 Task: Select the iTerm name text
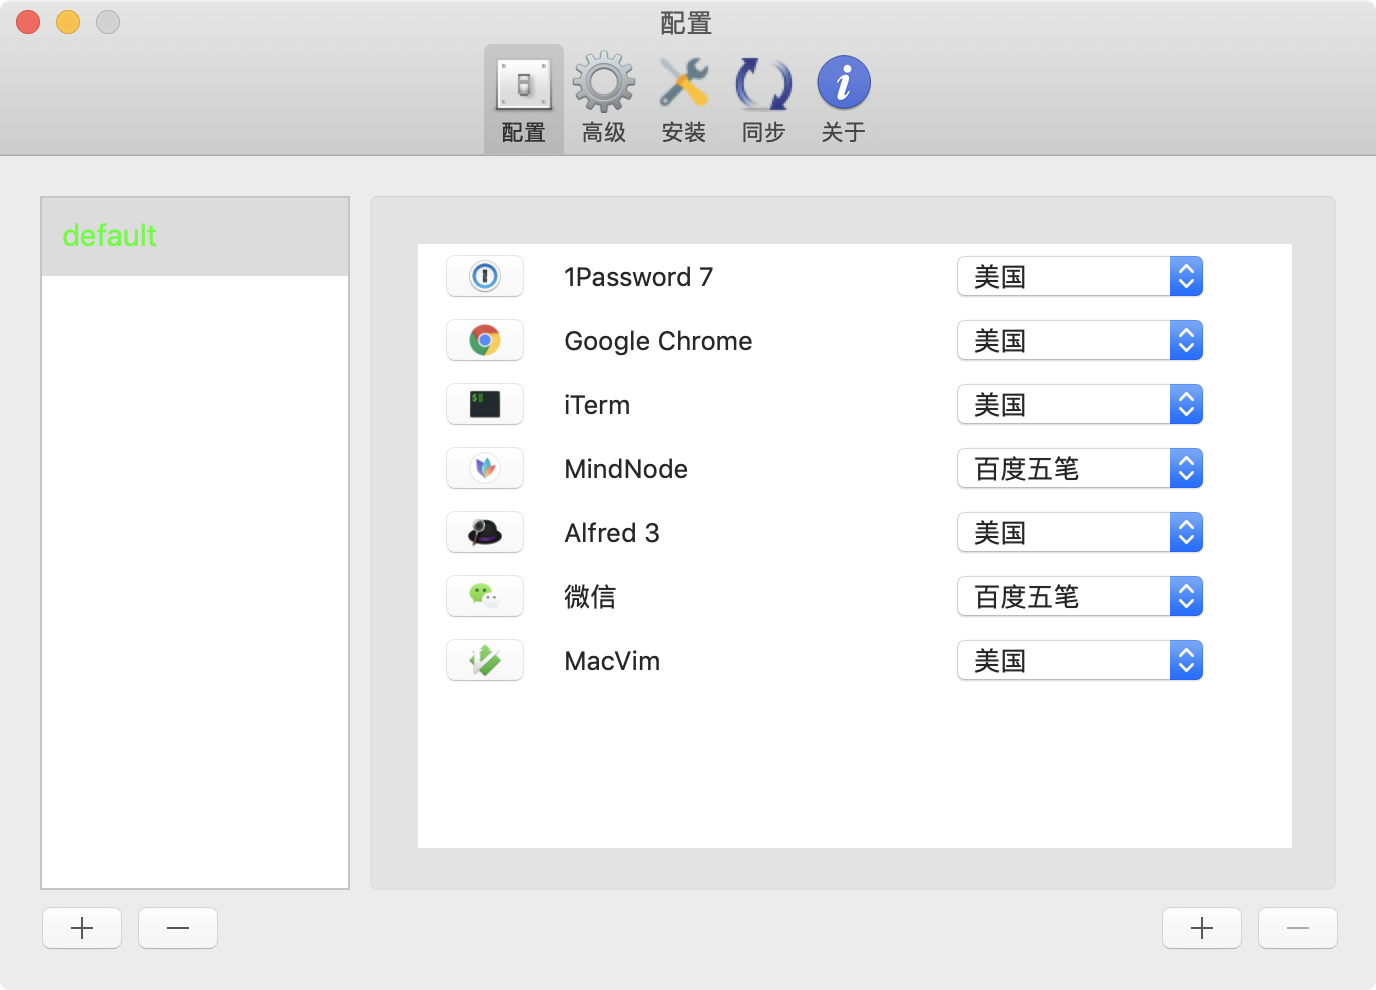[x=597, y=405]
